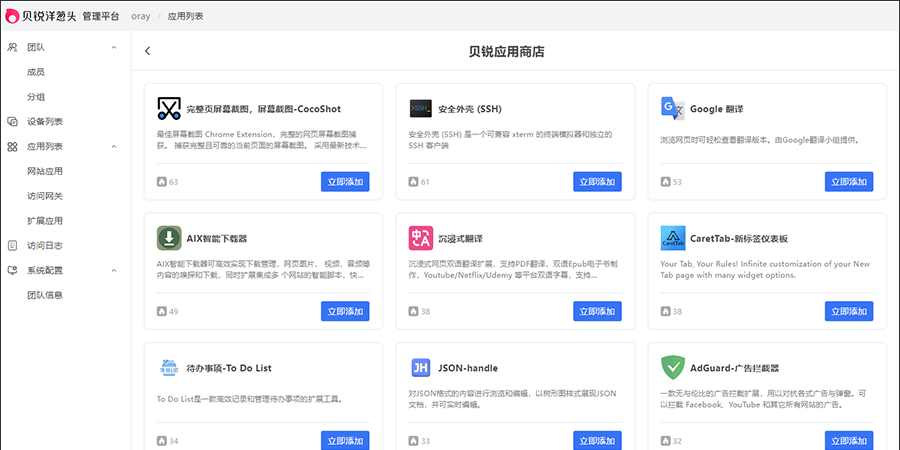The height and width of the screenshot is (450, 900).
Task: Click the oray breadcrumb link
Action: (140, 17)
